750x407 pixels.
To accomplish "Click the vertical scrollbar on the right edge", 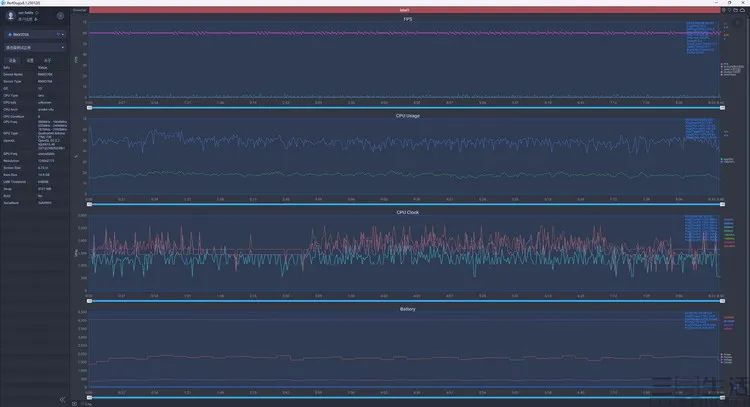I will pos(748,206).
